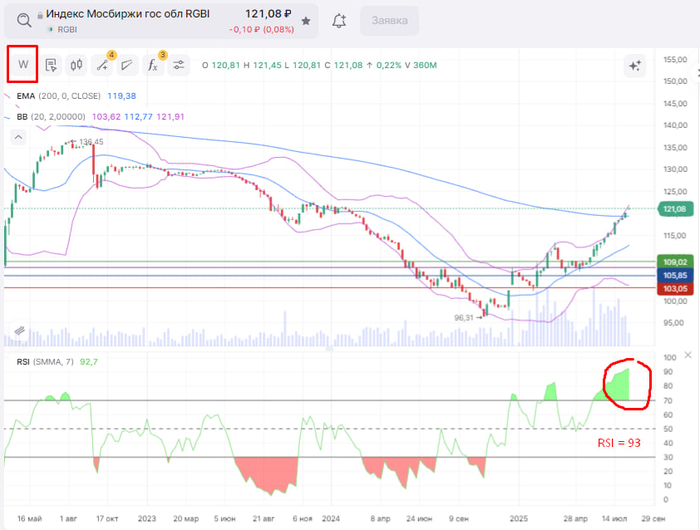Add RGBI index to favorites star
This screenshot has width=700, height=530.
305,21
